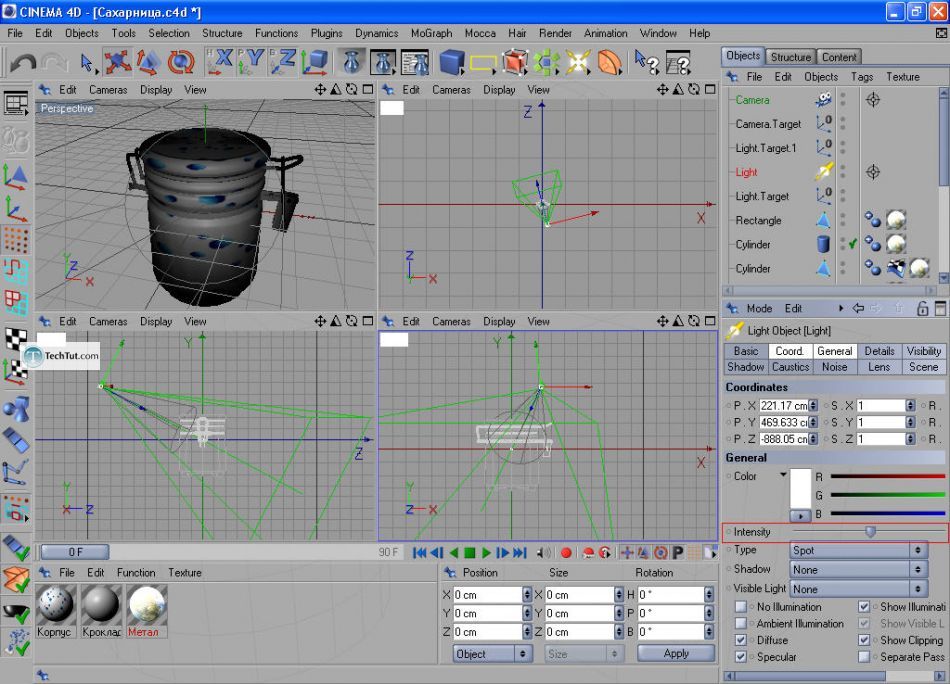
Task: Open the MoGraph menu
Action: (431, 33)
